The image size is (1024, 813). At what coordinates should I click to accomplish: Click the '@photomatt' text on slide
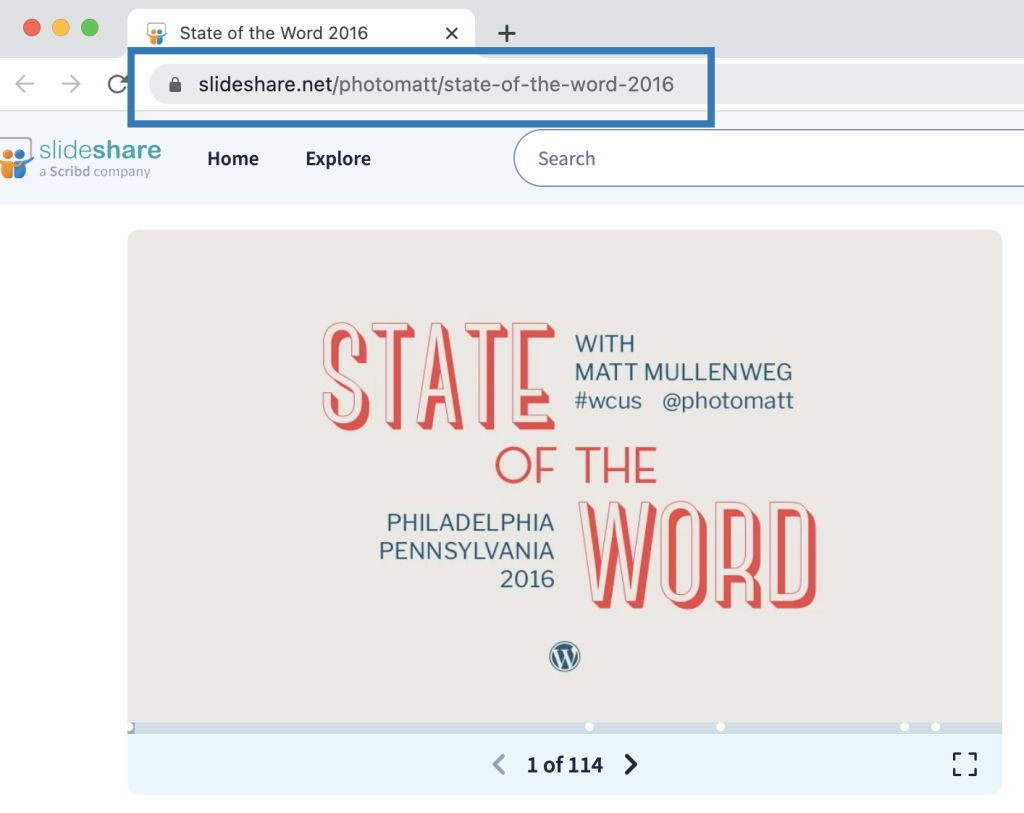click(728, 400)
